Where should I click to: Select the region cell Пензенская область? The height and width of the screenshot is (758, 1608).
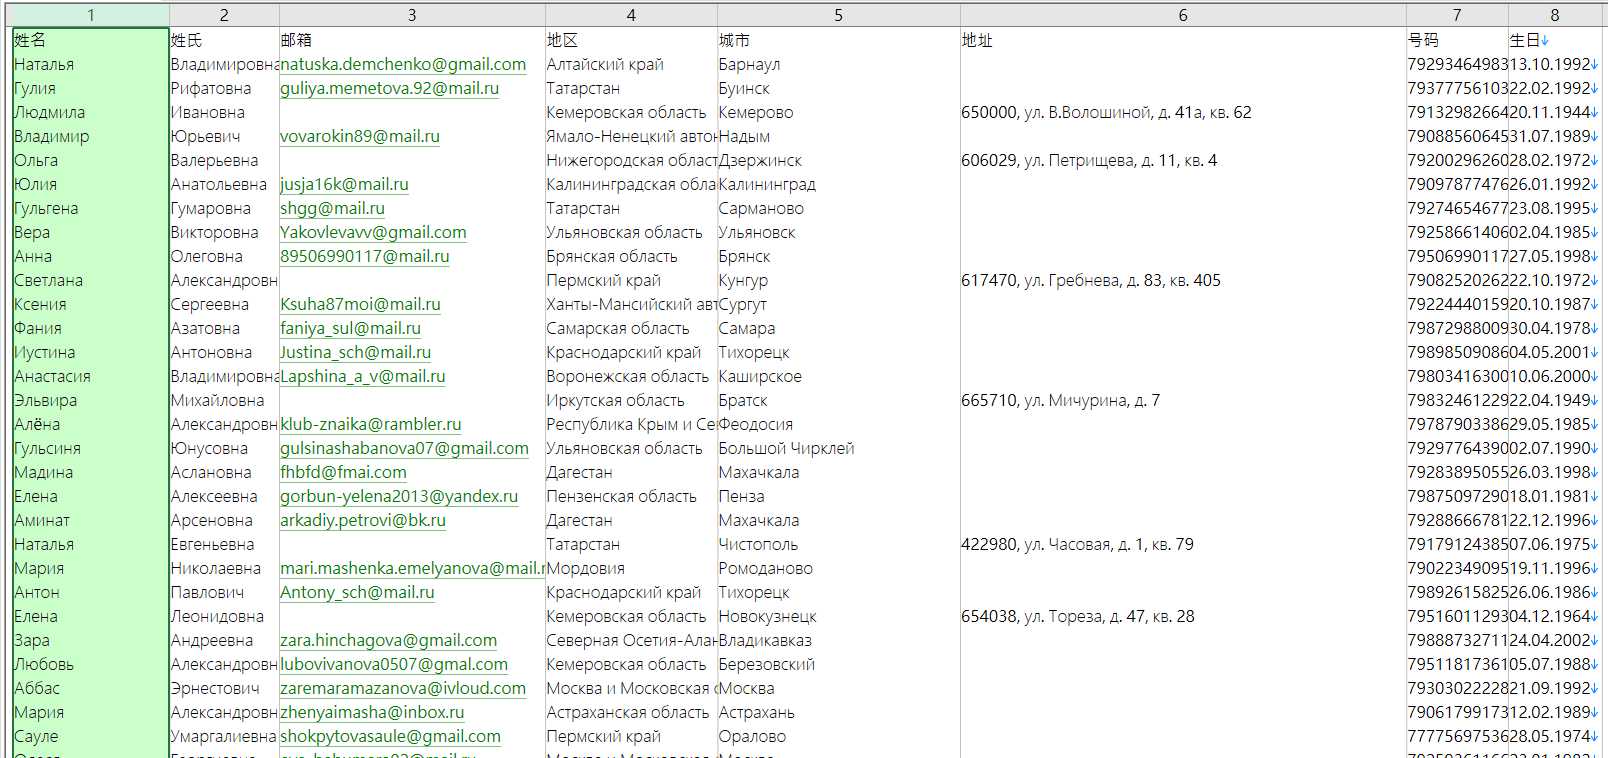coord(631,496)
